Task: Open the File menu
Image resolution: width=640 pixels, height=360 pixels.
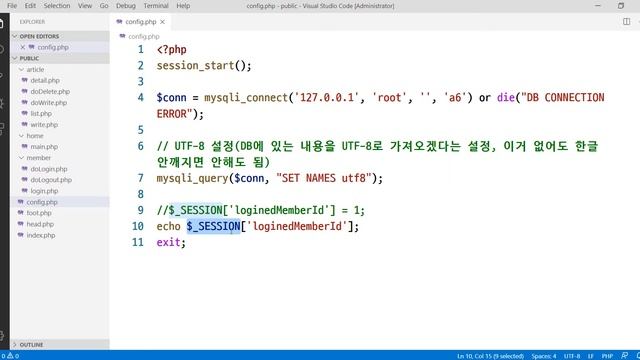Action: pyautogui.click(x=12, y=6)
